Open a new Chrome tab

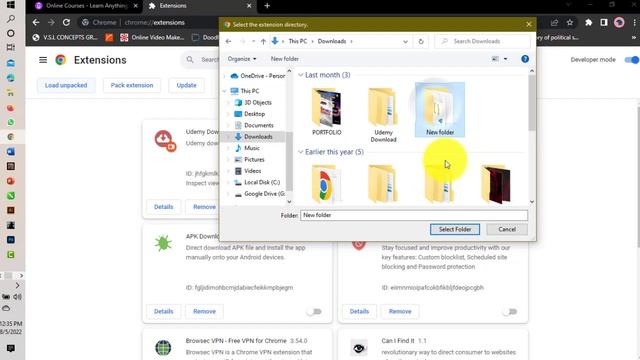pyautogui.click(x=267, y=6)
